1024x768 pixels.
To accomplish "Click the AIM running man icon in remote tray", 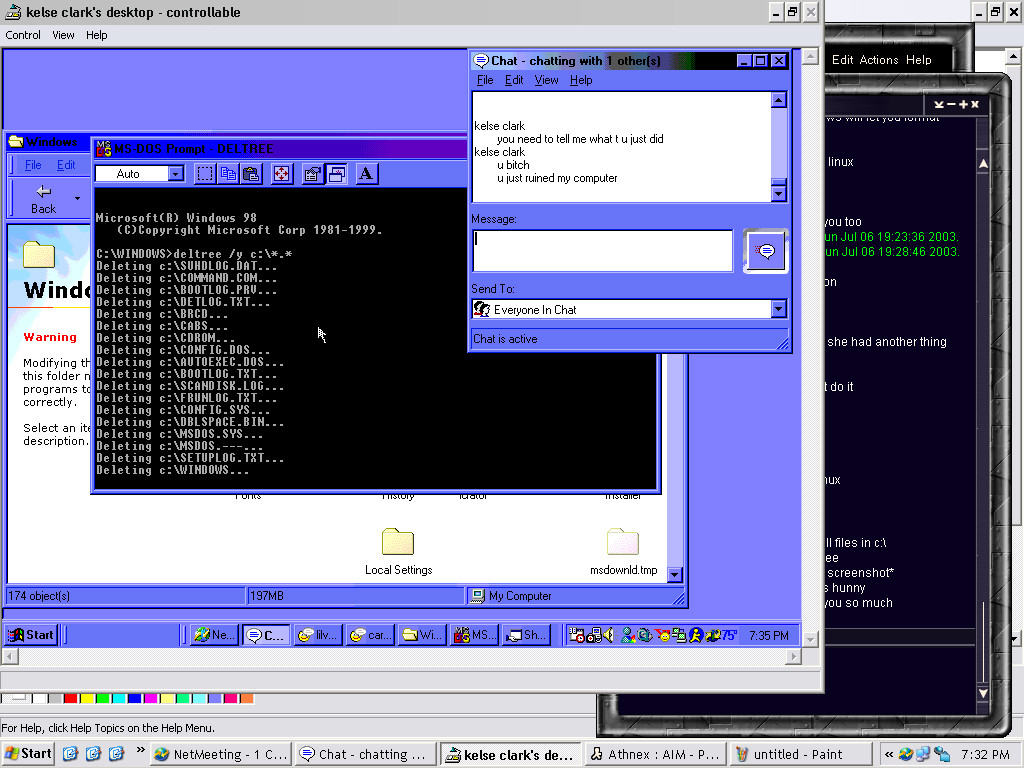I will [696, 635].
